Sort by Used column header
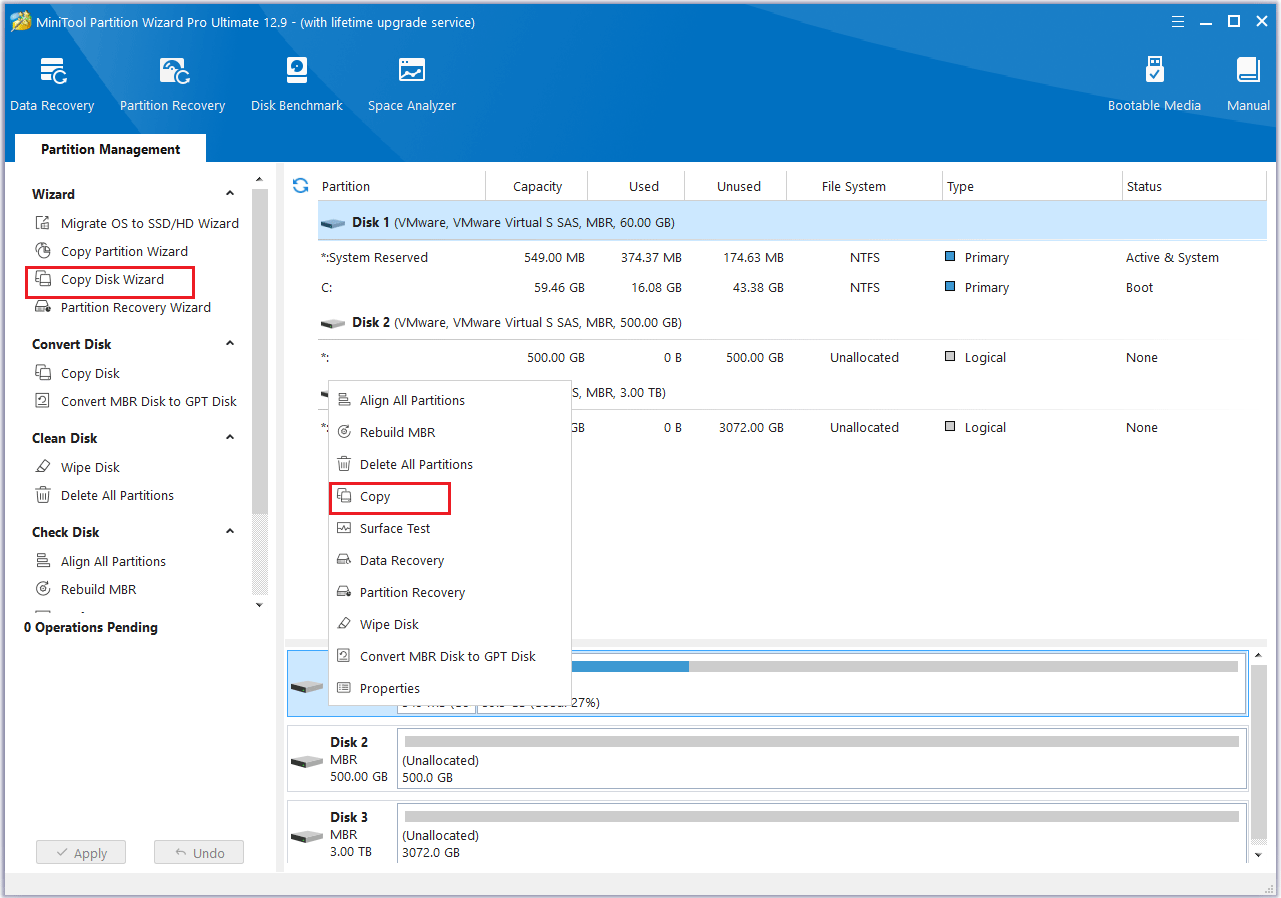The image size is (1281, 898). coord(637,186)
